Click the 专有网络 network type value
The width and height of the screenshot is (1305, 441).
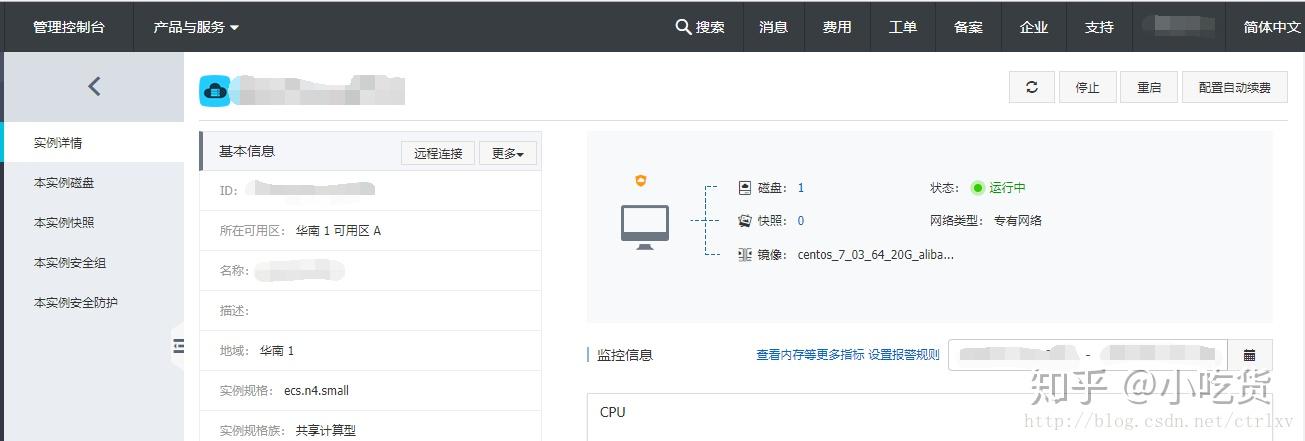(1018, 221)
